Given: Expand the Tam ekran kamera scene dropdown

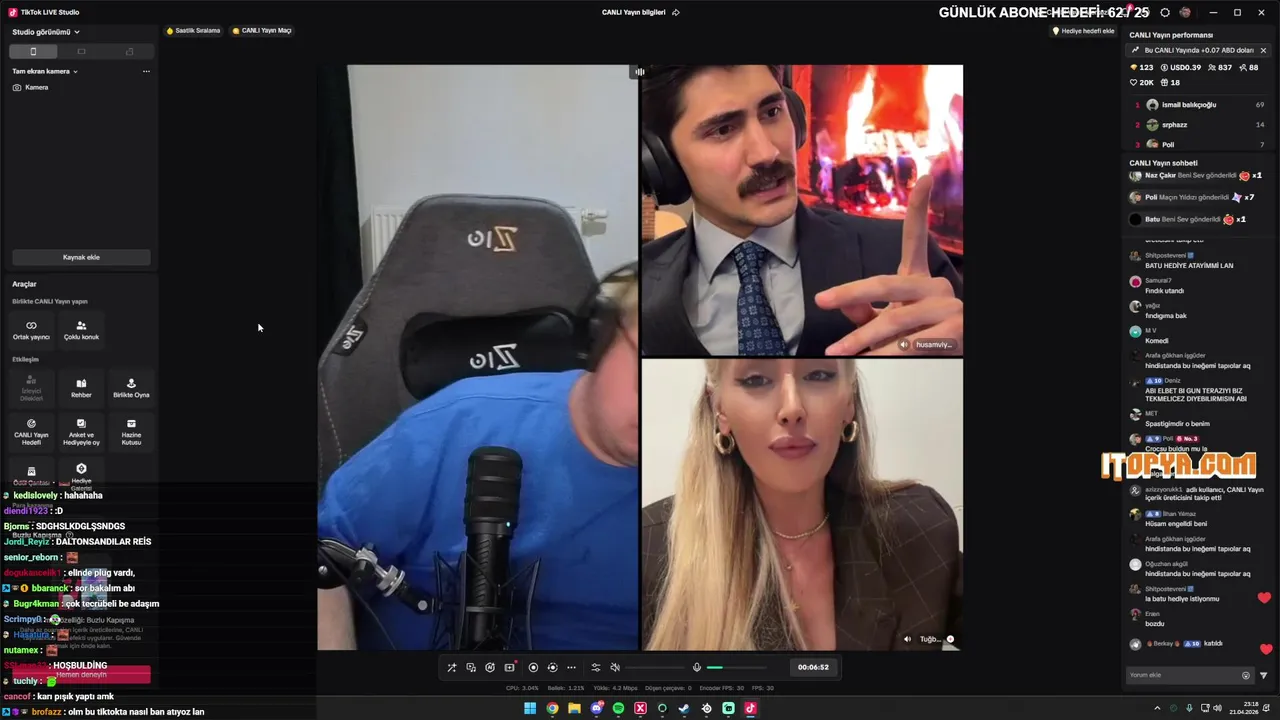Looking at the screenshot, I should (x=45, y=71).
